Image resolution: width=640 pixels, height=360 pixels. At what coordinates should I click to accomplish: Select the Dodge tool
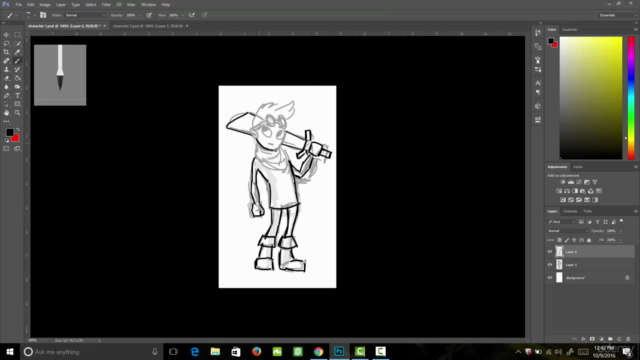[17, 87]
